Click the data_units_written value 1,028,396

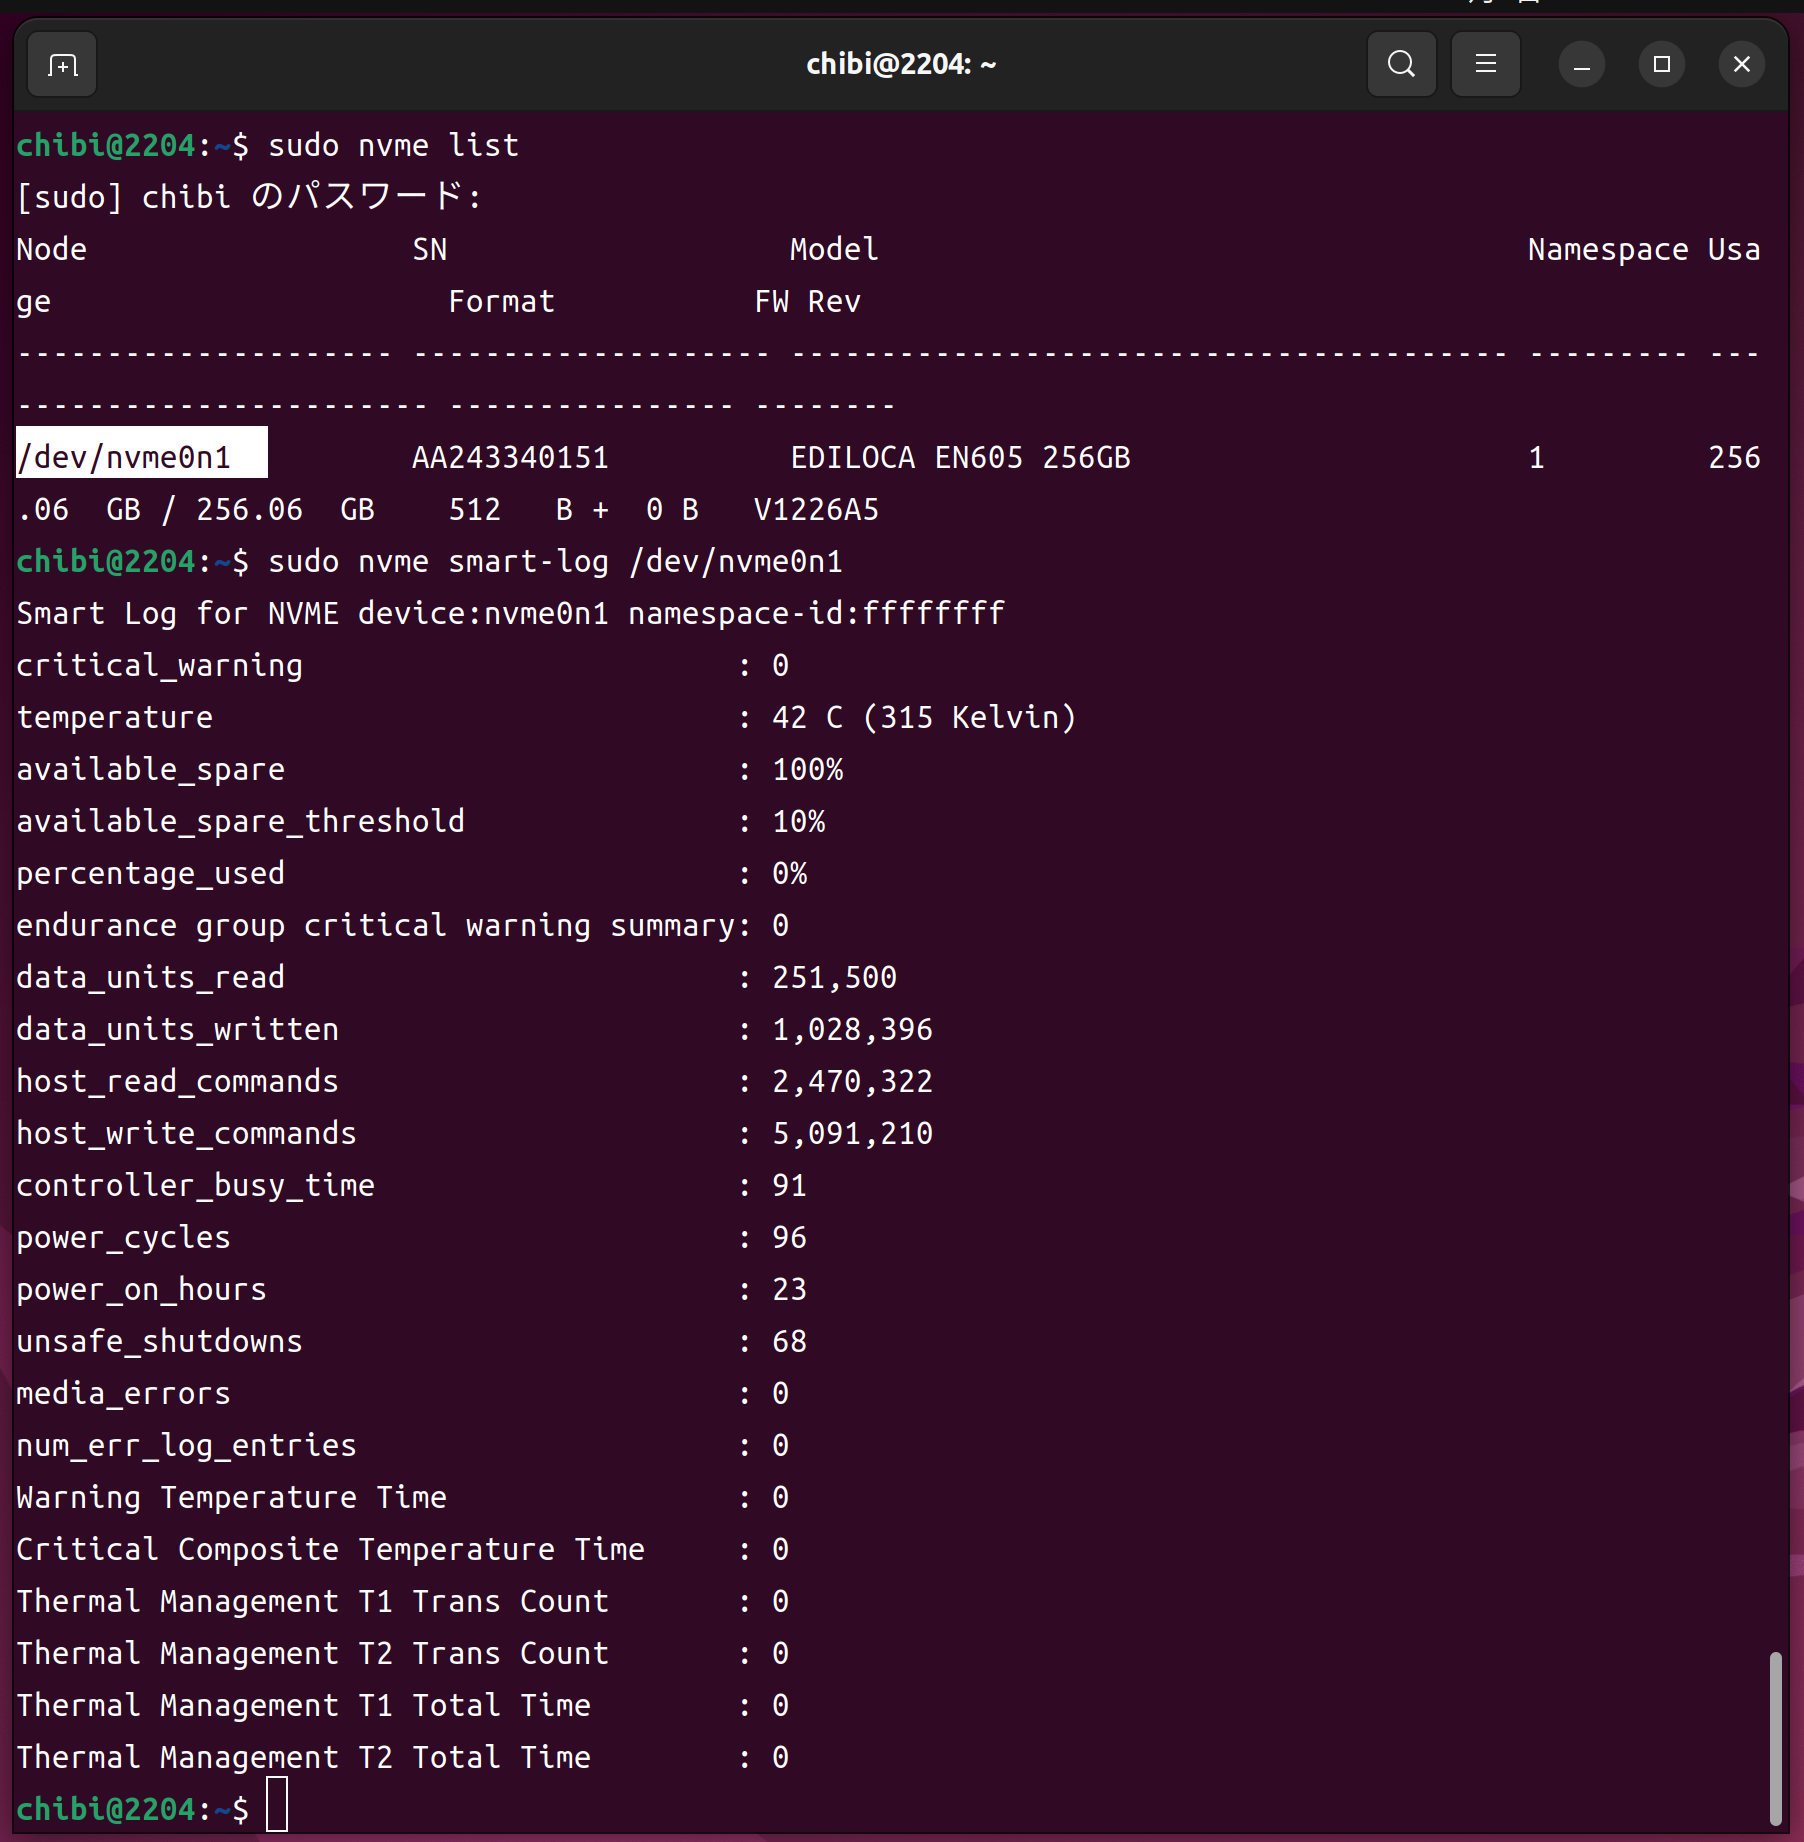(x=852, y=1029)
